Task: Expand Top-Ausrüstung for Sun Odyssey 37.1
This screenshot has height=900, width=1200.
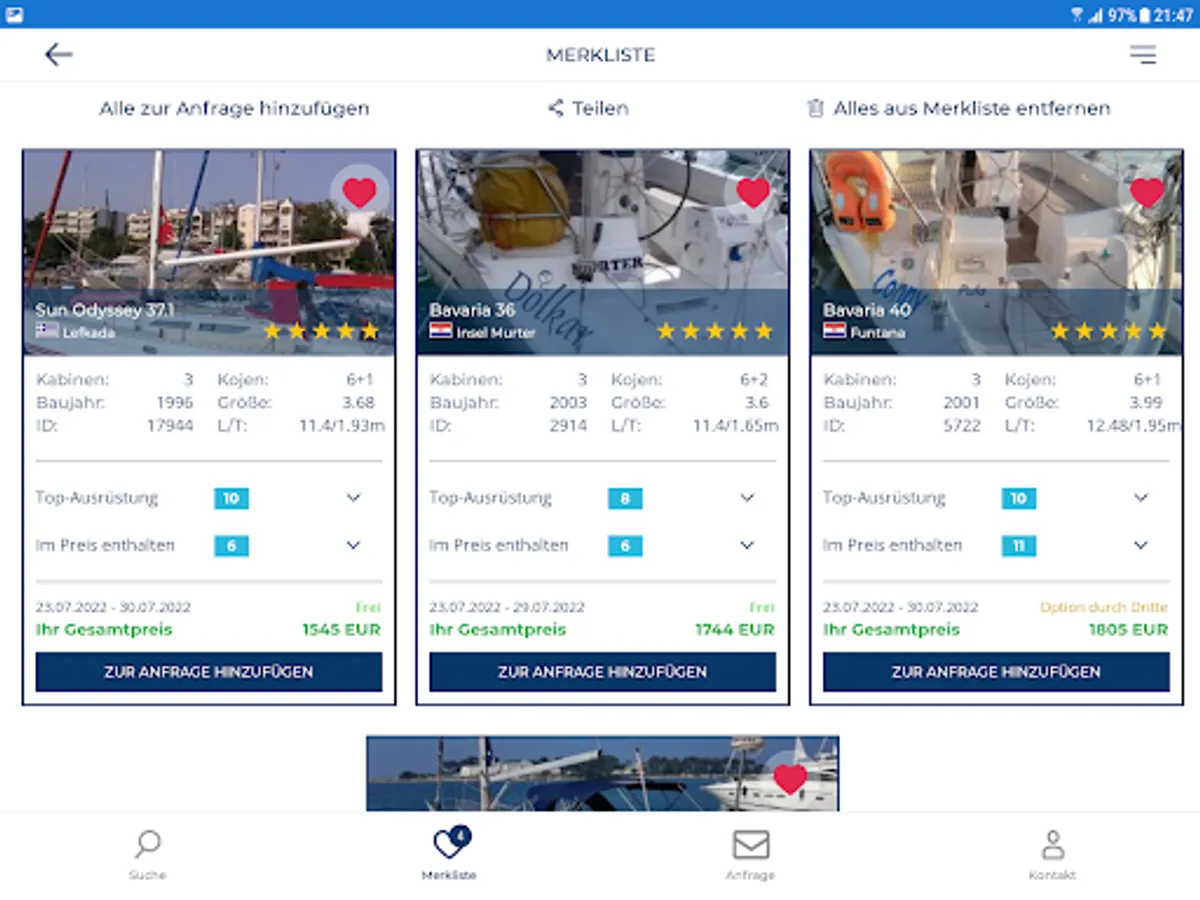Action: (353, 498)
